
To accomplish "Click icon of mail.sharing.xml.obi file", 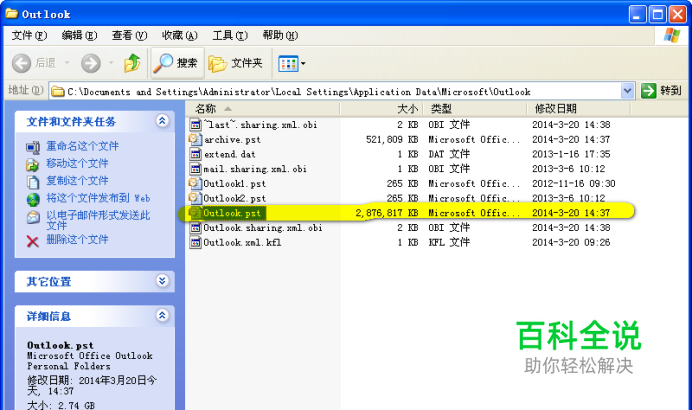I will [196, 169].
